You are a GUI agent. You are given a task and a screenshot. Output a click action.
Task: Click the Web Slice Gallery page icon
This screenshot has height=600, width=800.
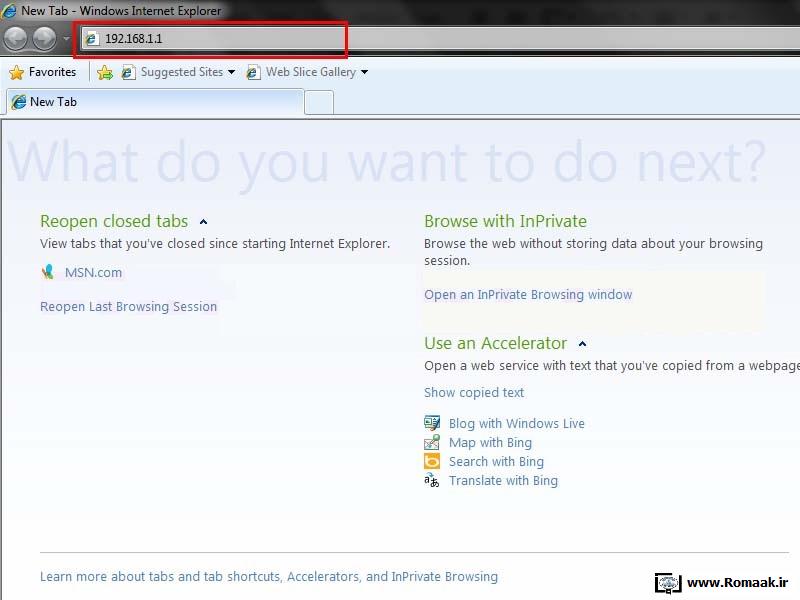coord(253,72)
